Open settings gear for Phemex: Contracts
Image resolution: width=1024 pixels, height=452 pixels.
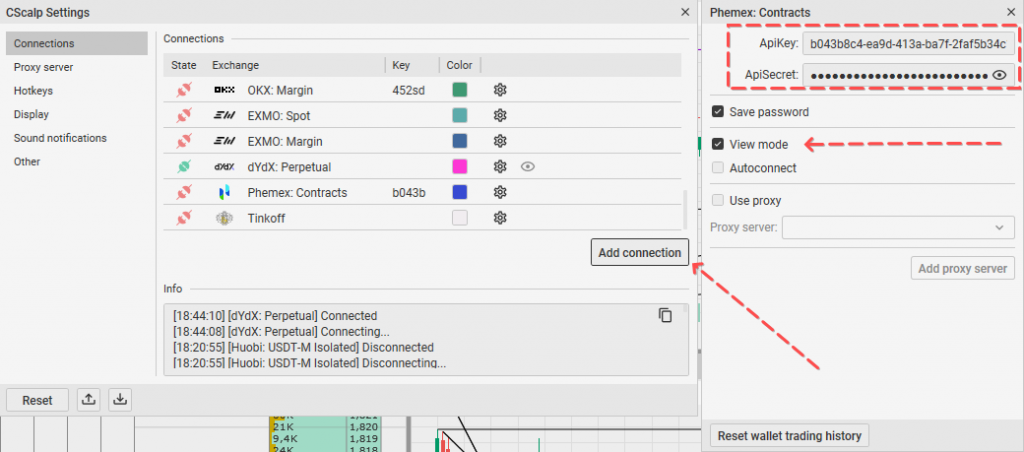pos(500,192)
